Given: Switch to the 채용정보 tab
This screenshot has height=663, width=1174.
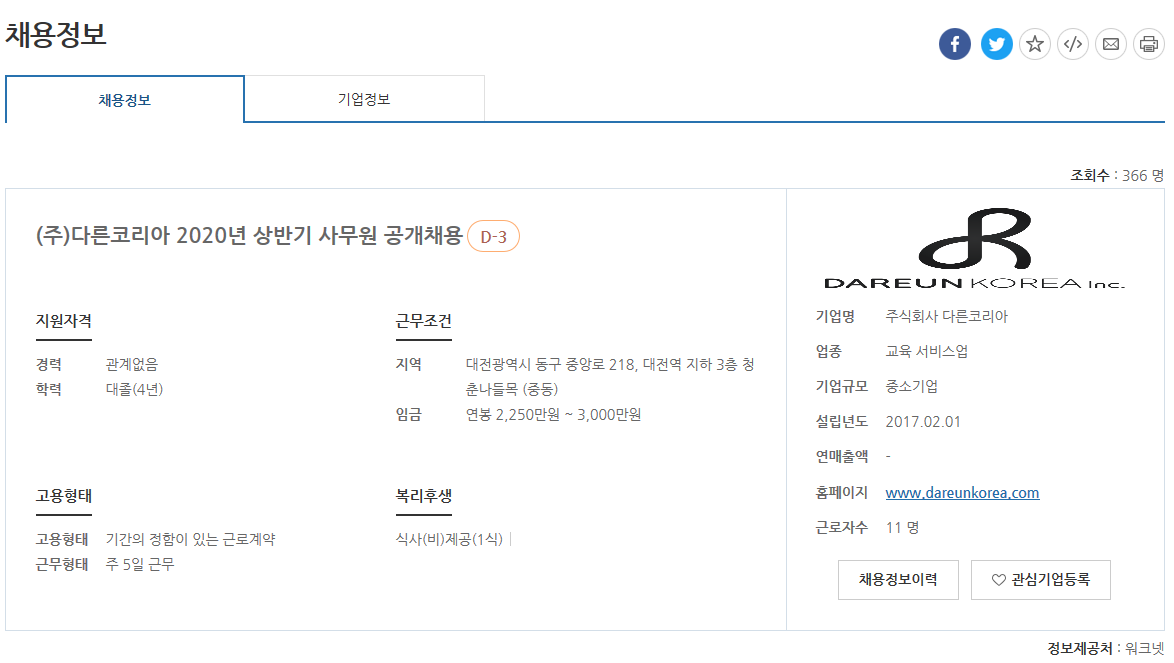Looking at the screenshot, I should (125, 100).
